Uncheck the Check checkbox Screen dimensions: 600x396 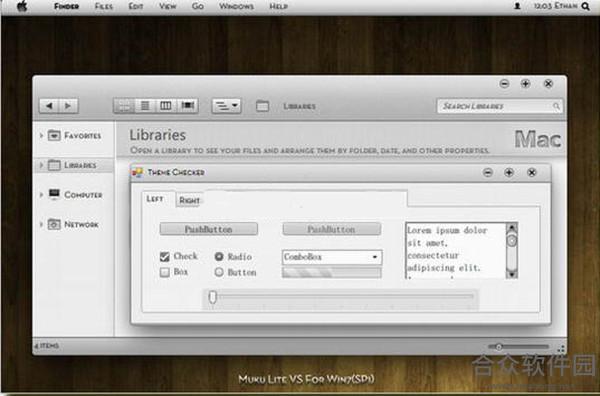pos(165,256)
